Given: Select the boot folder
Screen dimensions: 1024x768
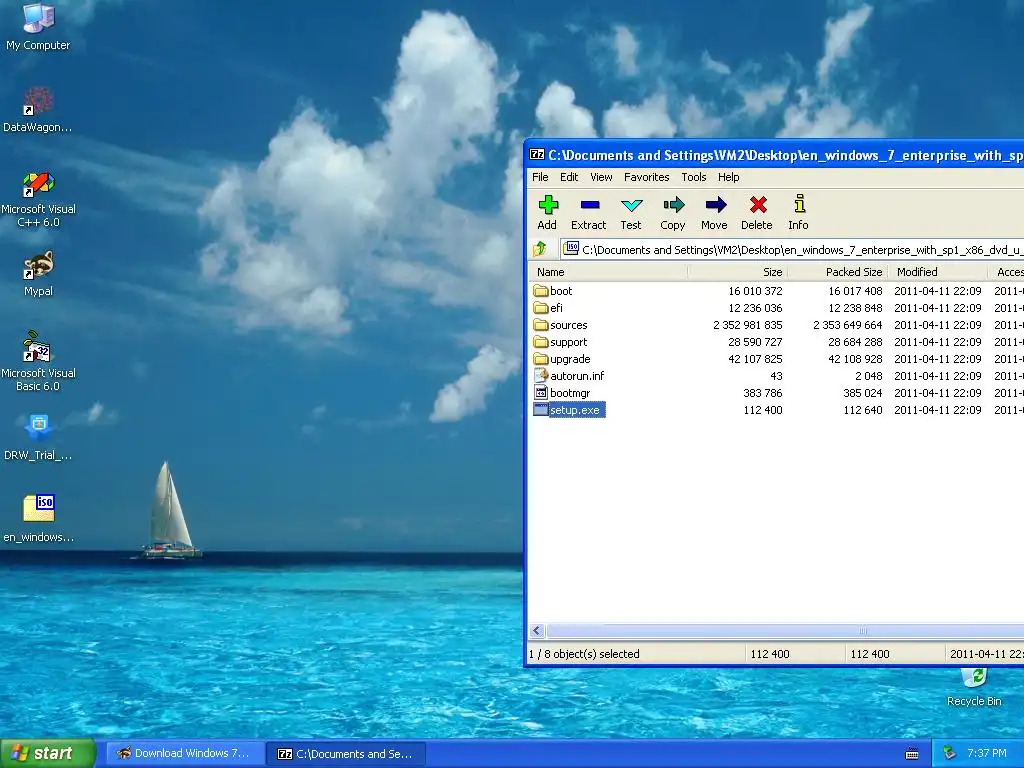Looking at the screenshot, I should (x=552, y=291).
